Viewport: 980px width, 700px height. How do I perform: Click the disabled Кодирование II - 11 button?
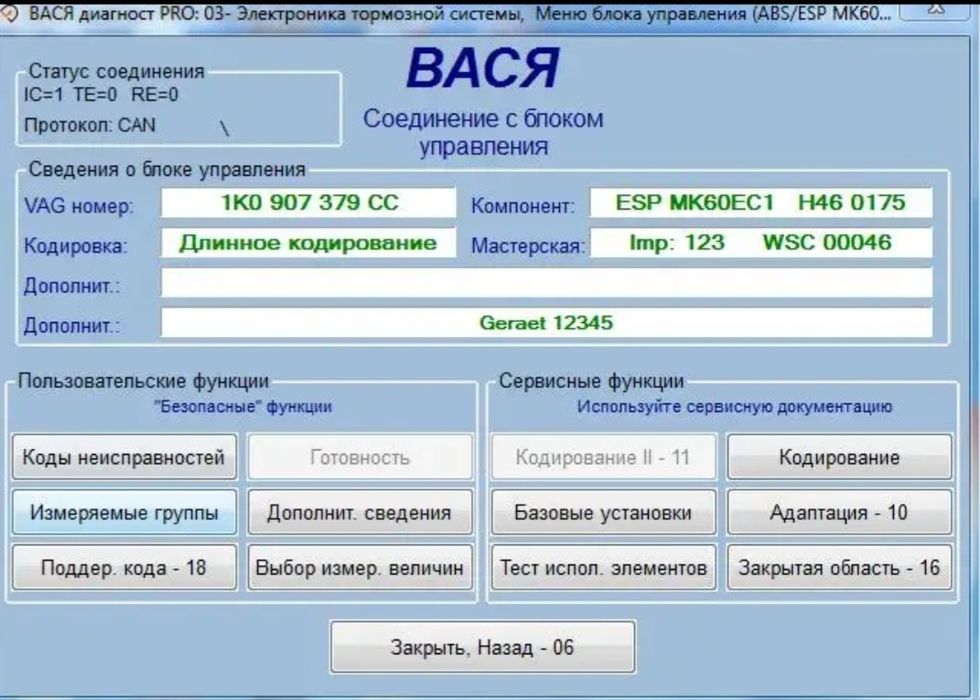pos(604,457)
